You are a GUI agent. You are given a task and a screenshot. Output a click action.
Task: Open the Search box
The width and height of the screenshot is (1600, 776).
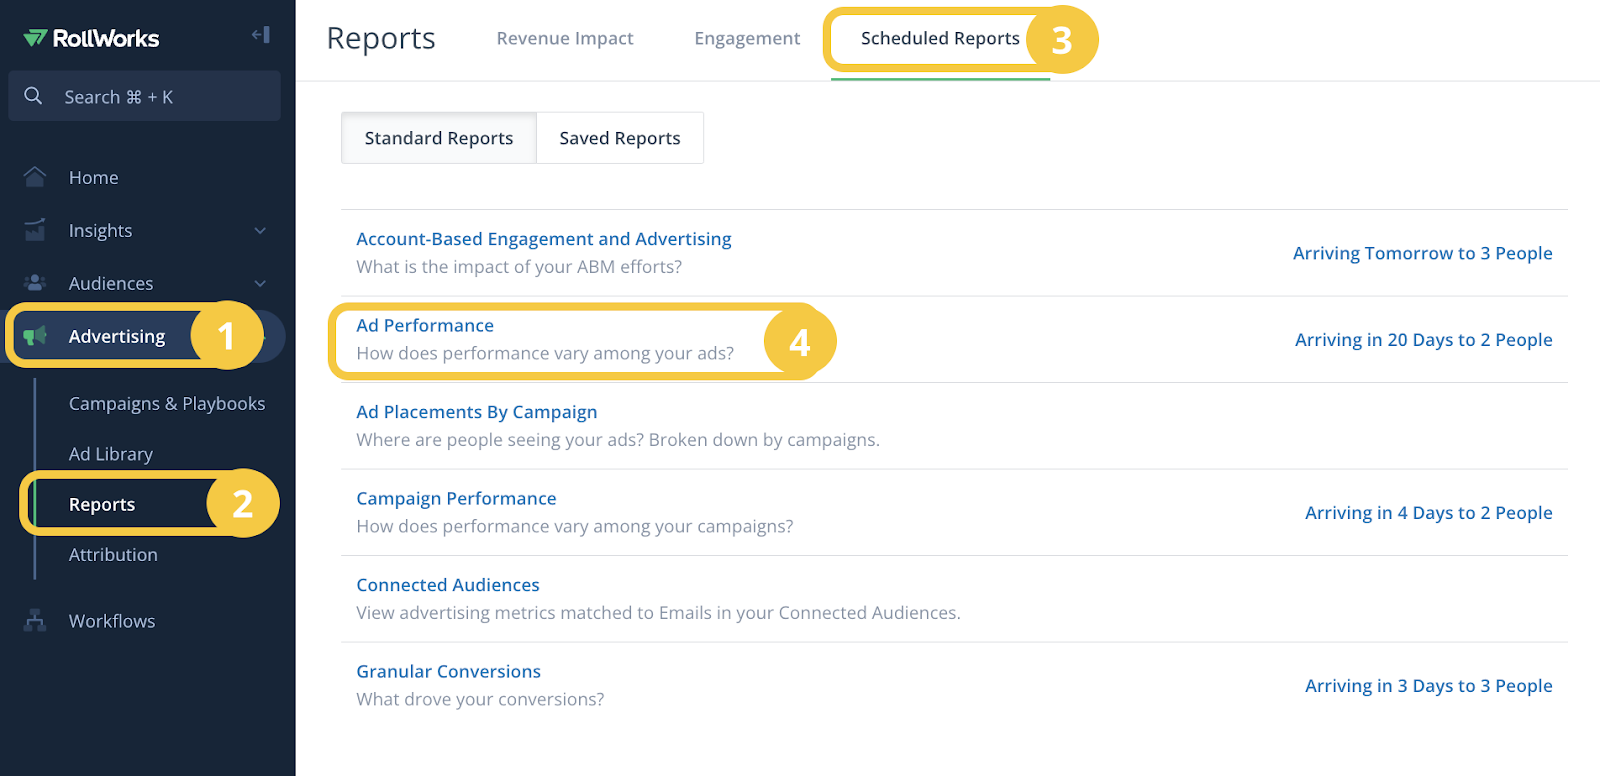[x=144, y=96]
